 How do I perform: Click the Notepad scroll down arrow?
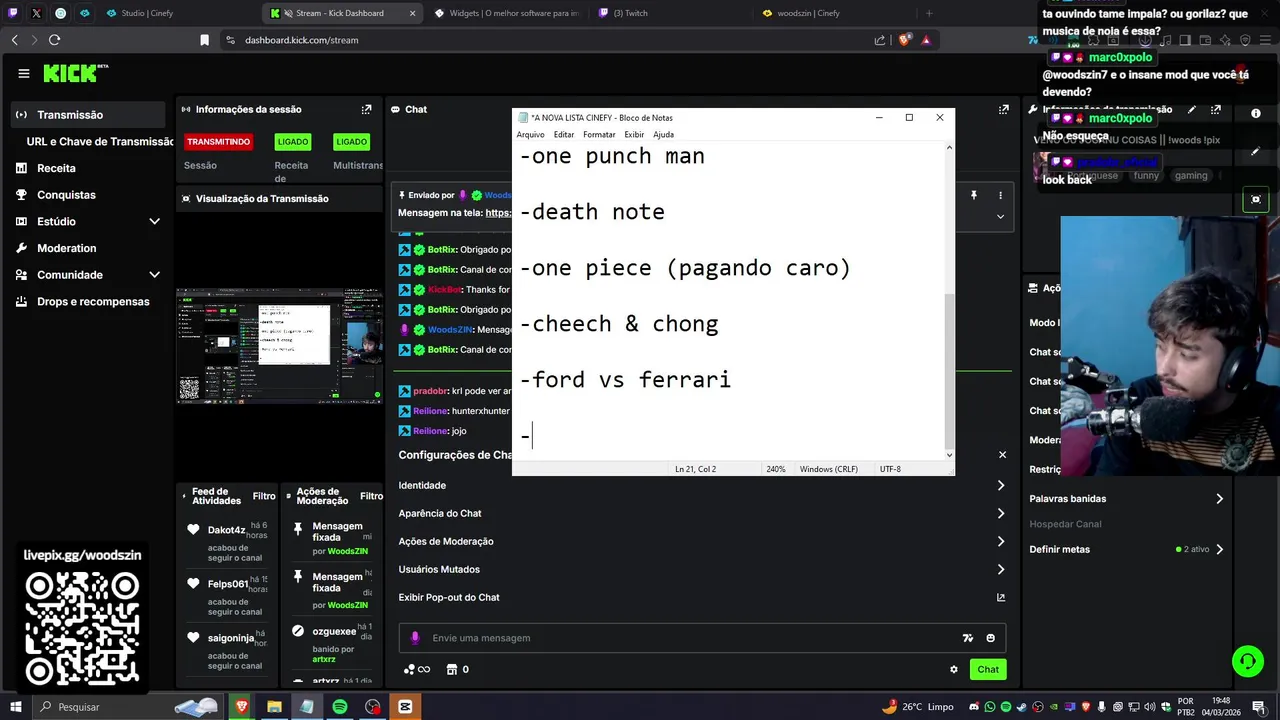point(949,455)
